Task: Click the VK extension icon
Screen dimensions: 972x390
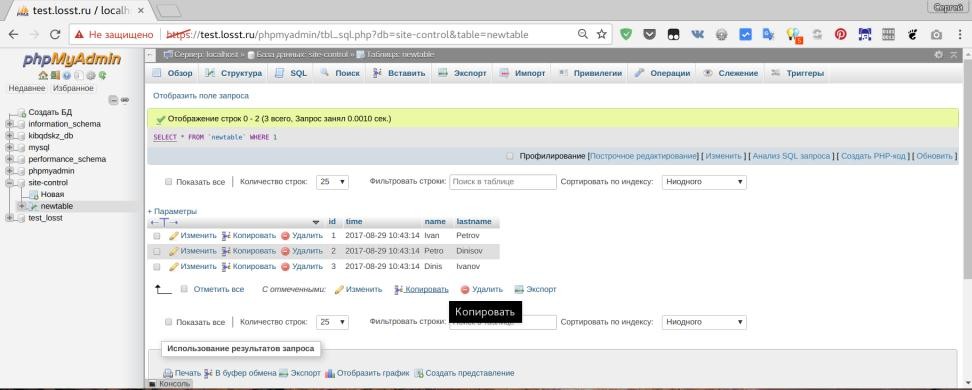Action: pos(697,35)
